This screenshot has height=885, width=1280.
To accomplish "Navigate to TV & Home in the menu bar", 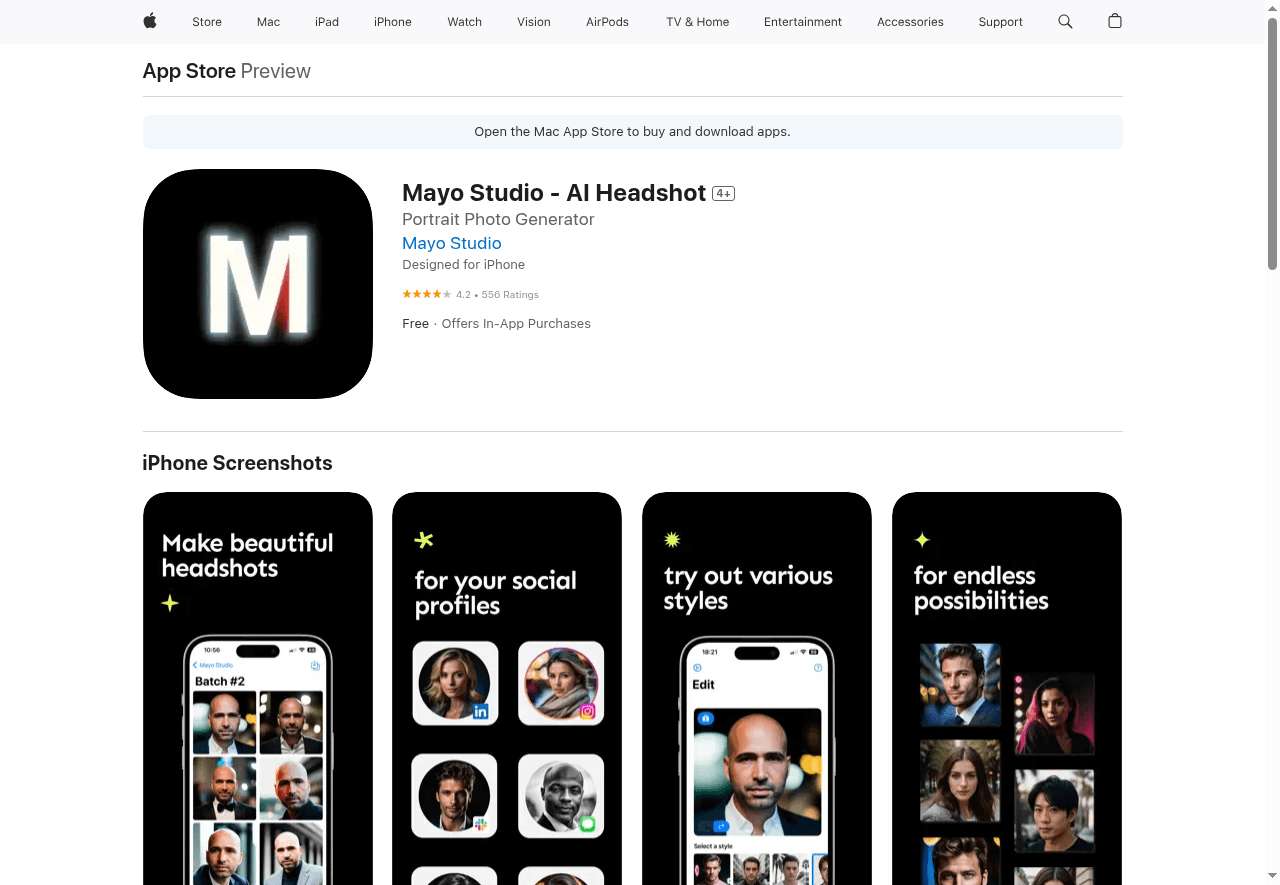I will point(697,21).
